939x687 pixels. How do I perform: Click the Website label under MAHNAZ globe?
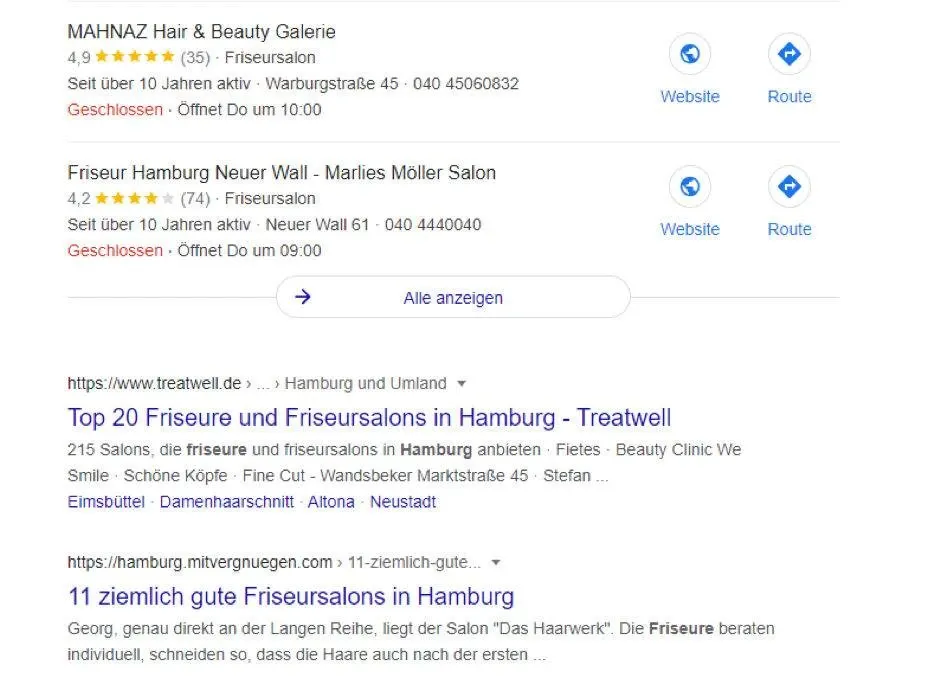pyautogui.click(x=690, y=97)
